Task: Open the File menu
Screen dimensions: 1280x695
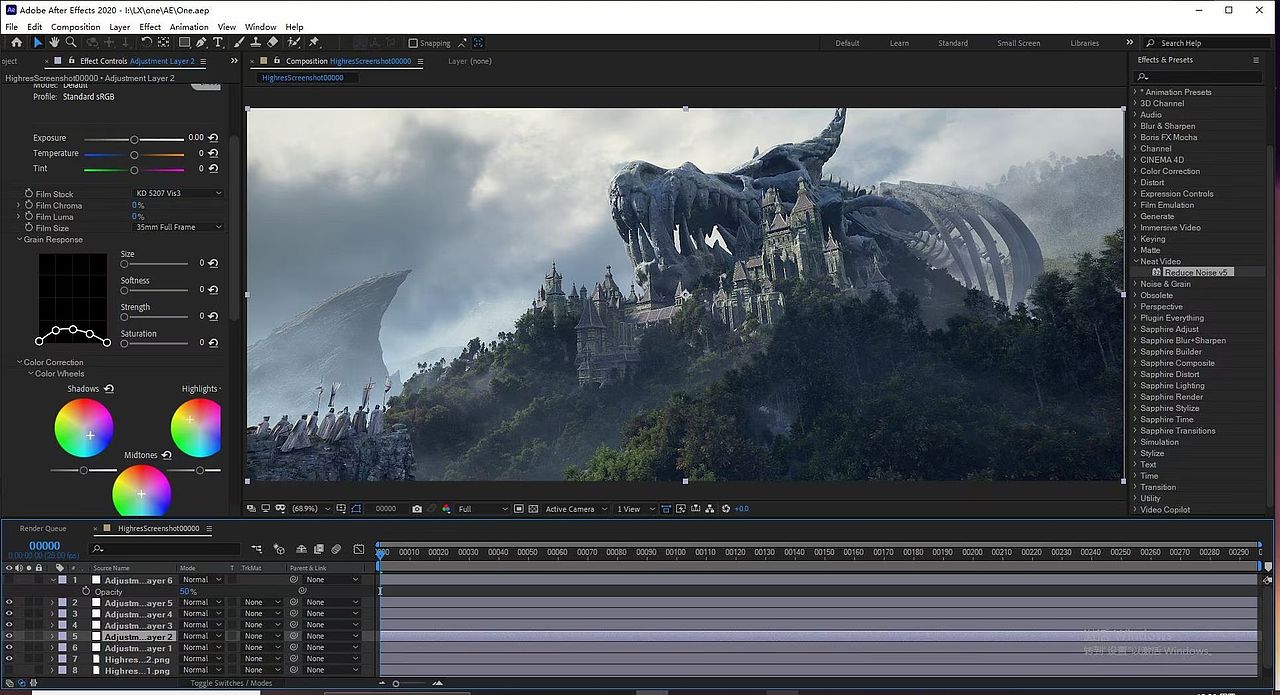Action: coord(12,27)
